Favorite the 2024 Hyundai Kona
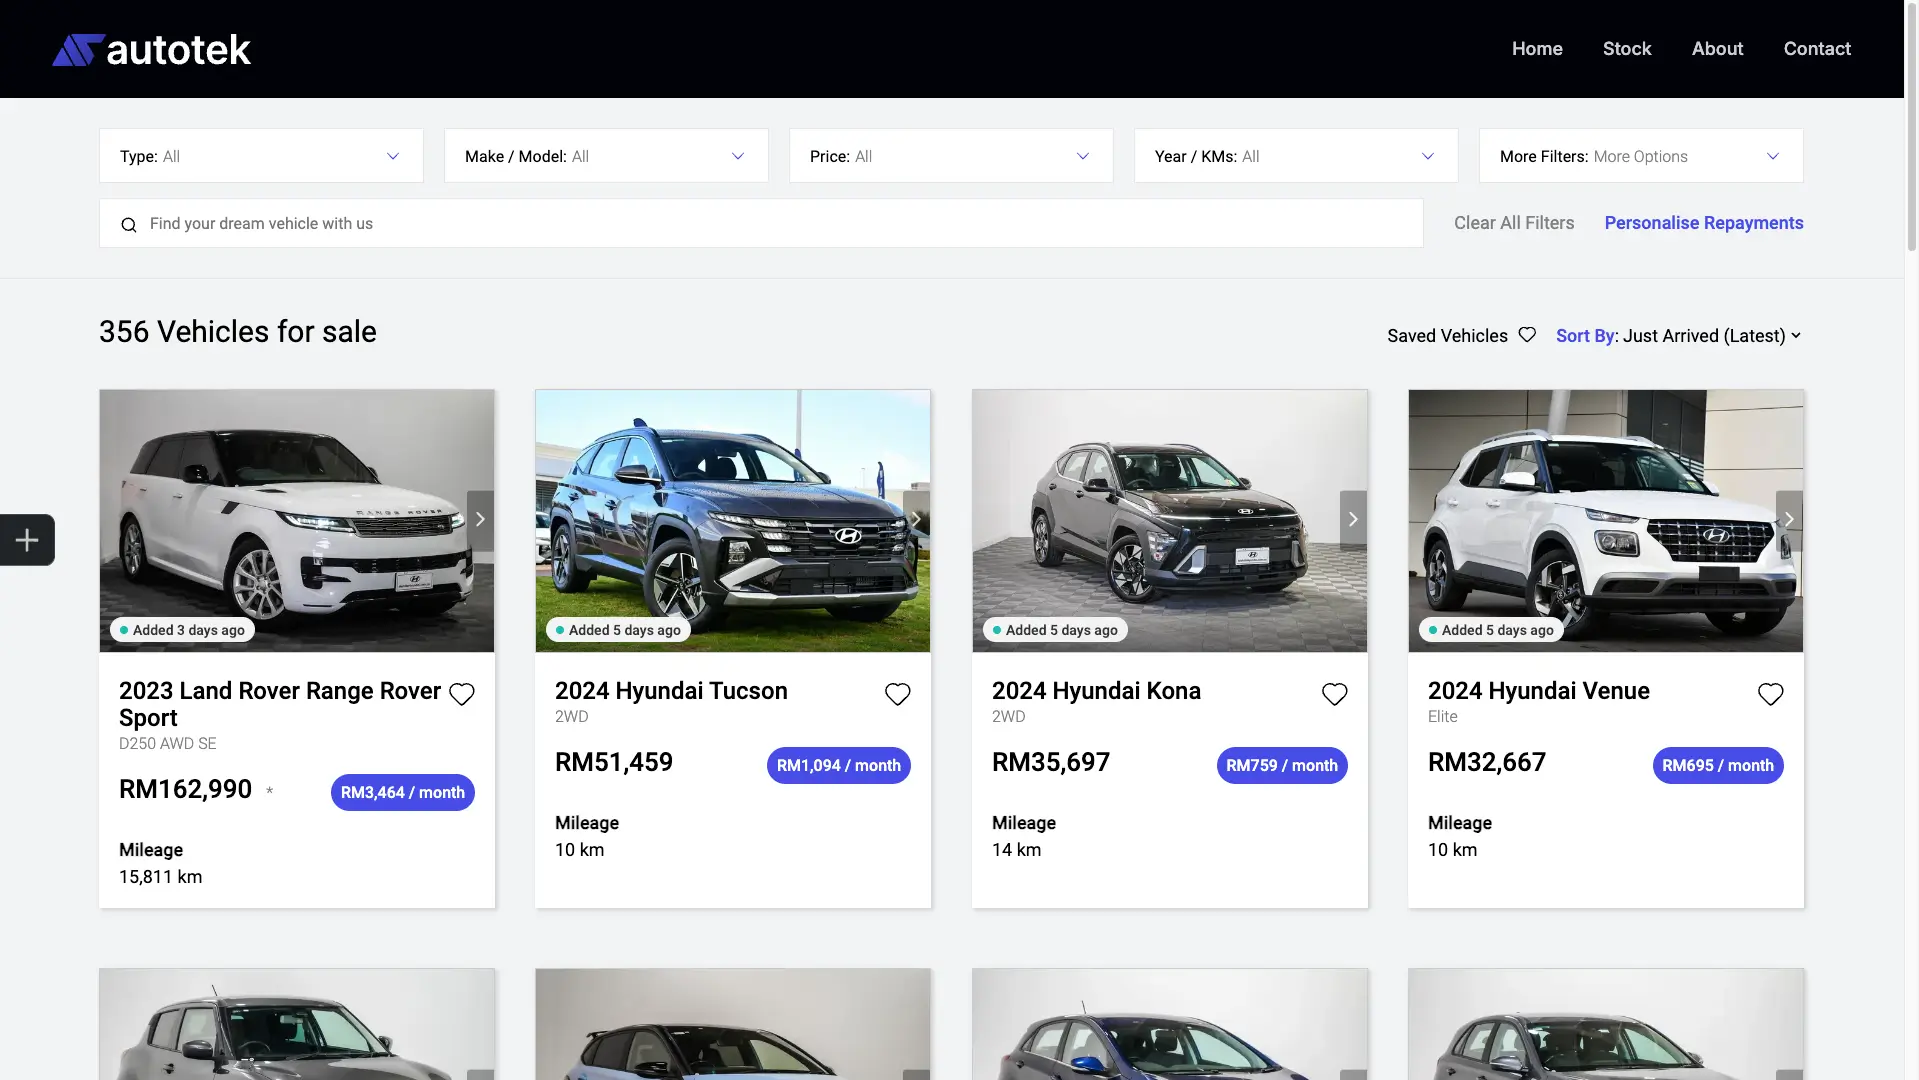This screenshot has width=1919, height=1080. [1335, 694]
